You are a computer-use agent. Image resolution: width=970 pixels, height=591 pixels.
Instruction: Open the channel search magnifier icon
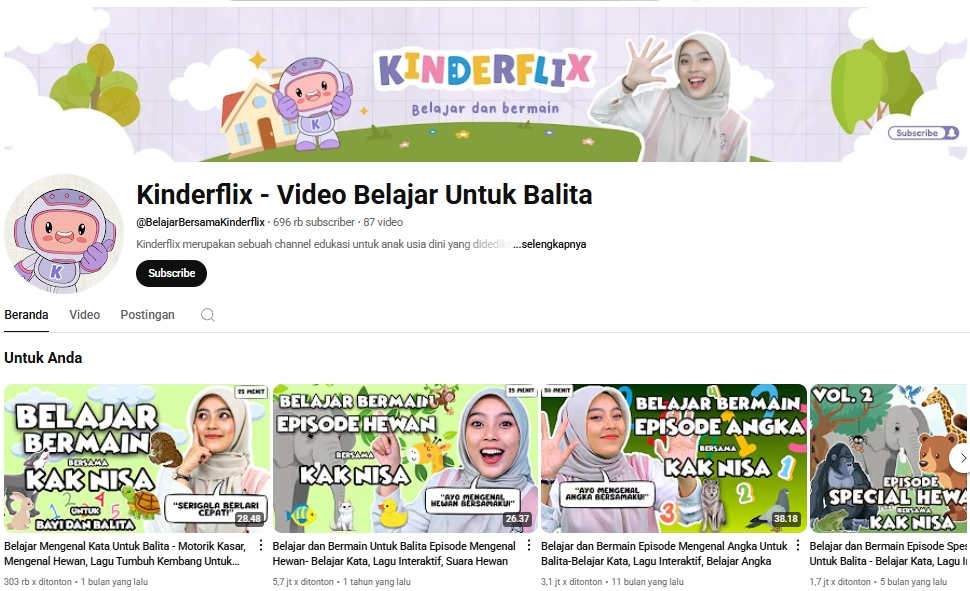[208, 315]
